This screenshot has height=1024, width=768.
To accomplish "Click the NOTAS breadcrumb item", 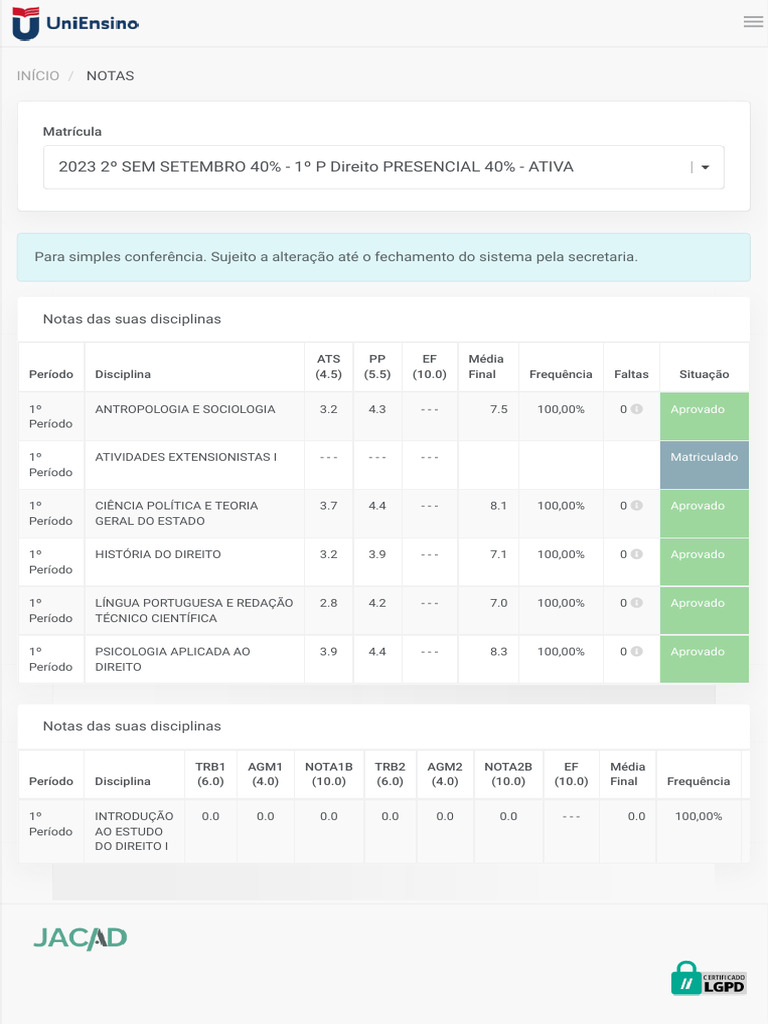I will coord(110,76).
